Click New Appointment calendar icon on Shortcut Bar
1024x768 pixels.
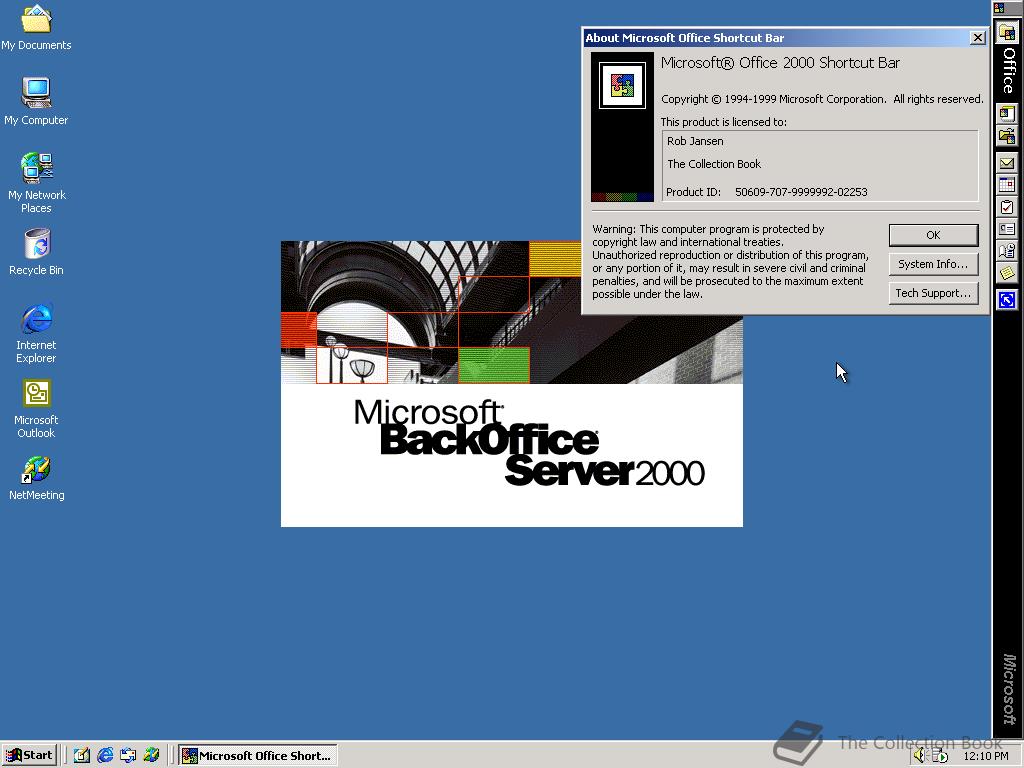[x=1007, y=185]
